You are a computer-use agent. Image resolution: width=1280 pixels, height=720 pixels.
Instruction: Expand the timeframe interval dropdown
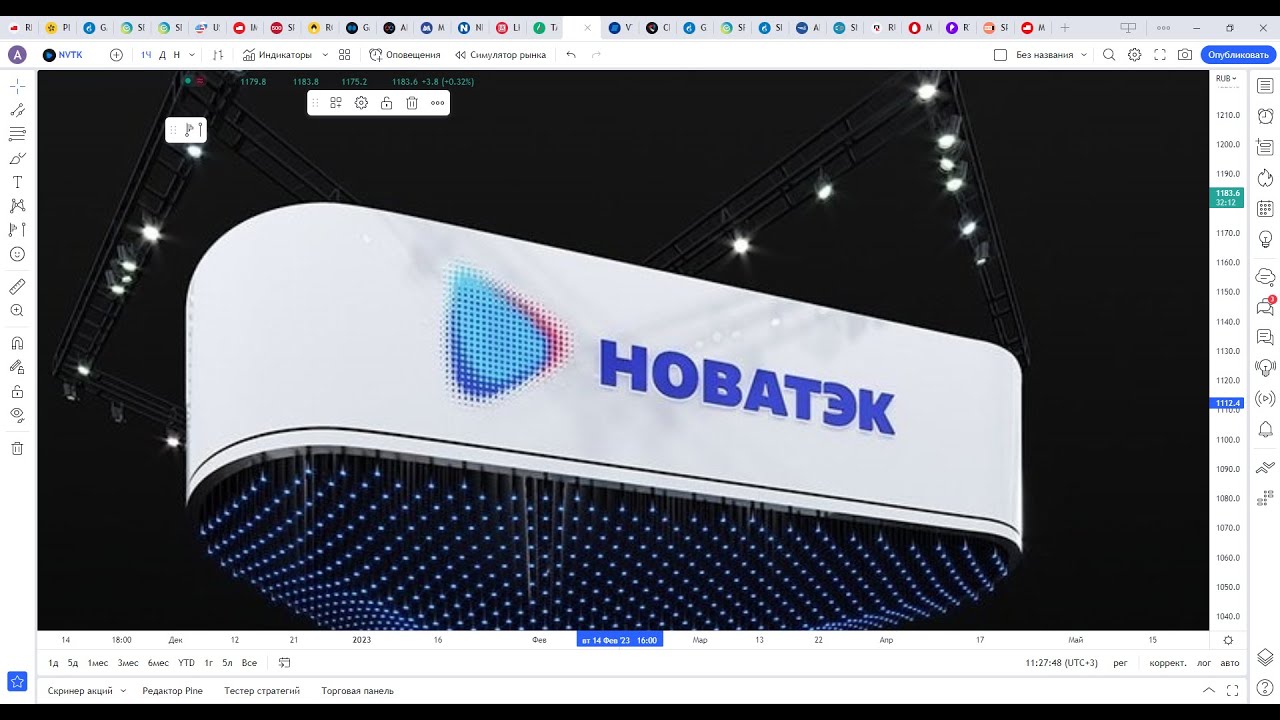[192, 55]
